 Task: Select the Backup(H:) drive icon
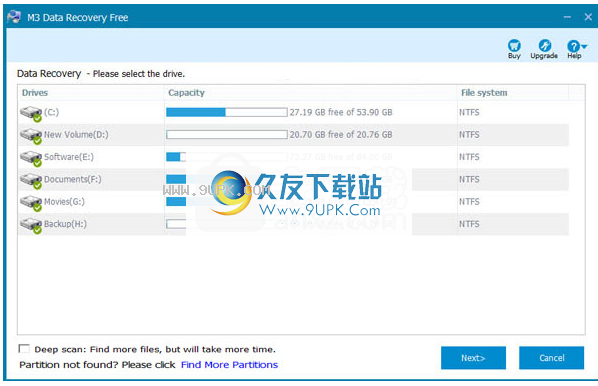tap(31, 225)
